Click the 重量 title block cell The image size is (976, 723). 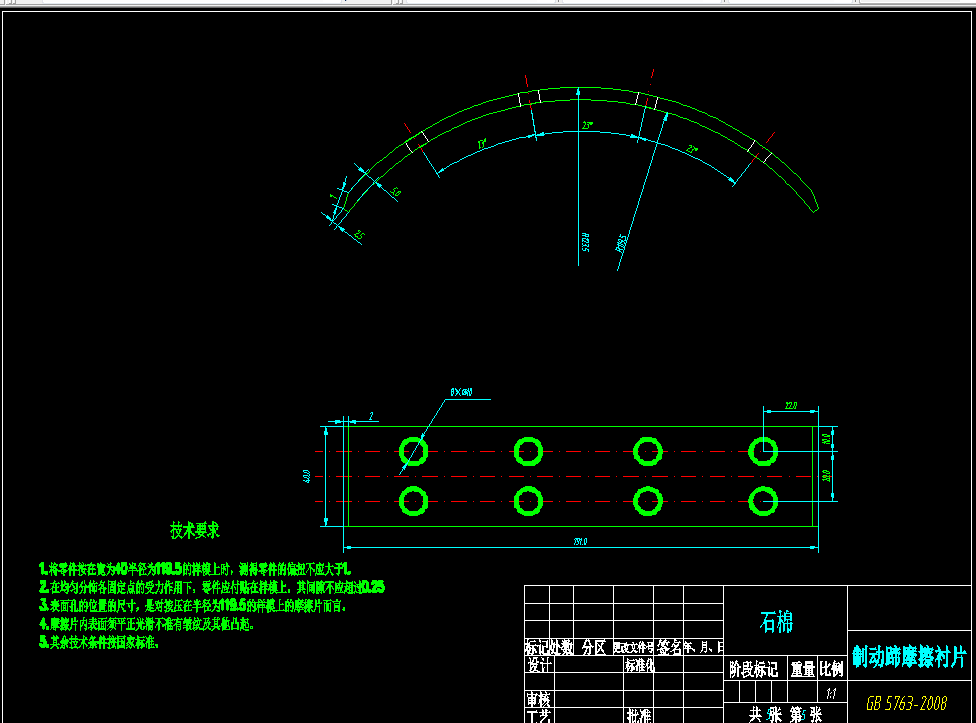803,669
